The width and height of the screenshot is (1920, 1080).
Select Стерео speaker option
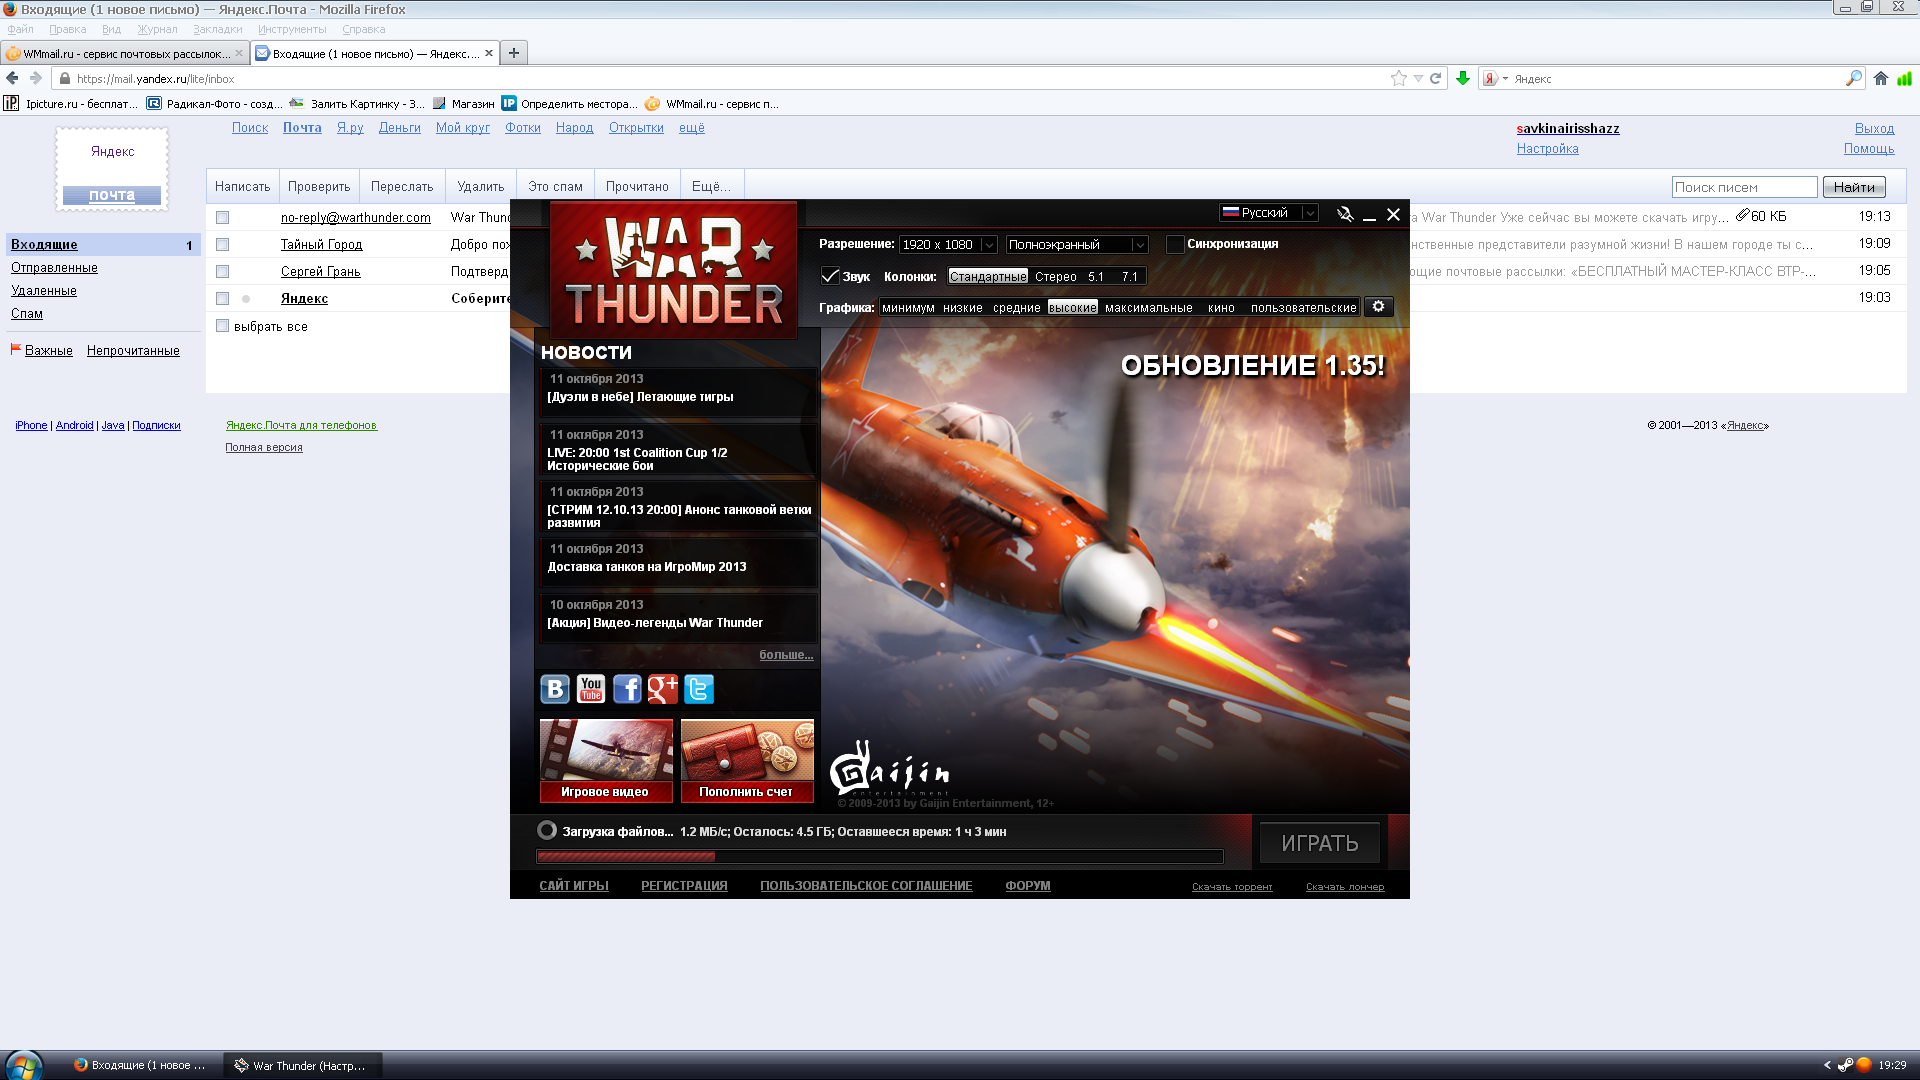click(1056, 276)
